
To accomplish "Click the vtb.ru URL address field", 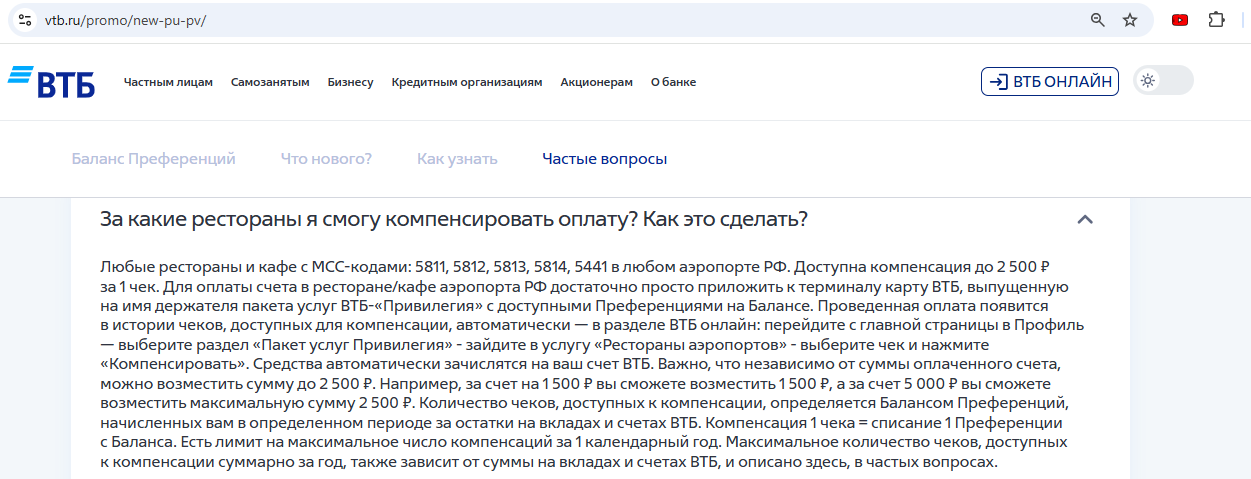I will [x=500, y=20].
